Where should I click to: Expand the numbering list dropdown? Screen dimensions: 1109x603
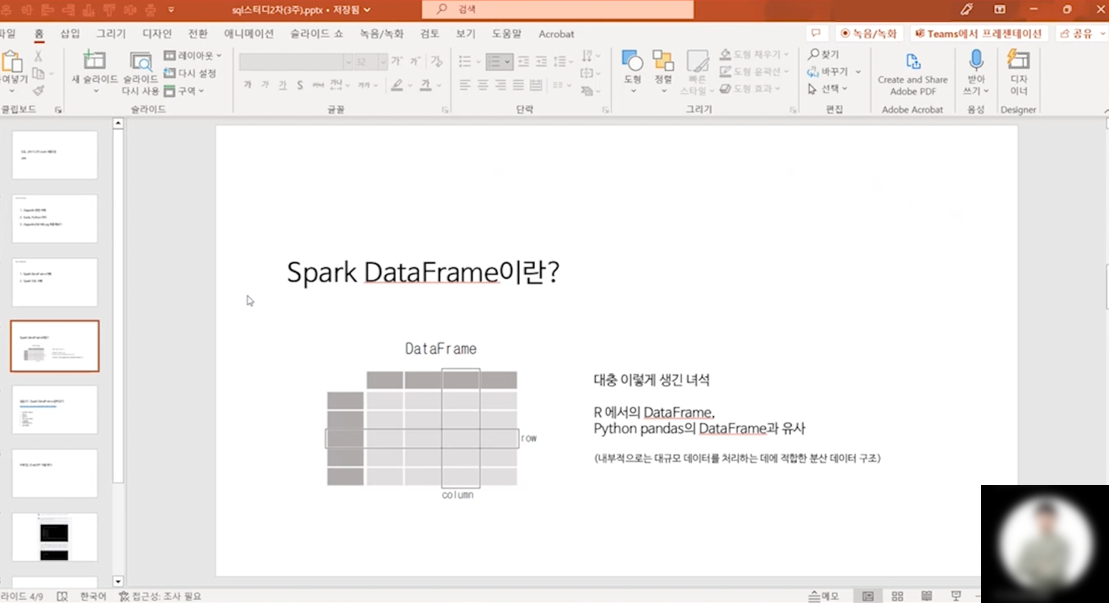click(x=507, y=62)
